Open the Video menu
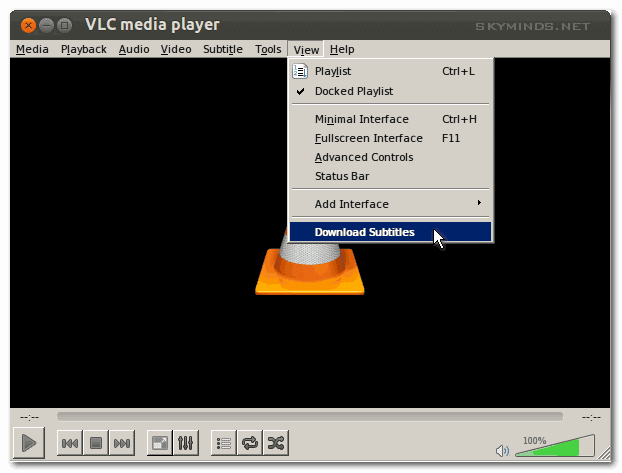The height and width of the screenshot is (473, 622). (176, 49)
